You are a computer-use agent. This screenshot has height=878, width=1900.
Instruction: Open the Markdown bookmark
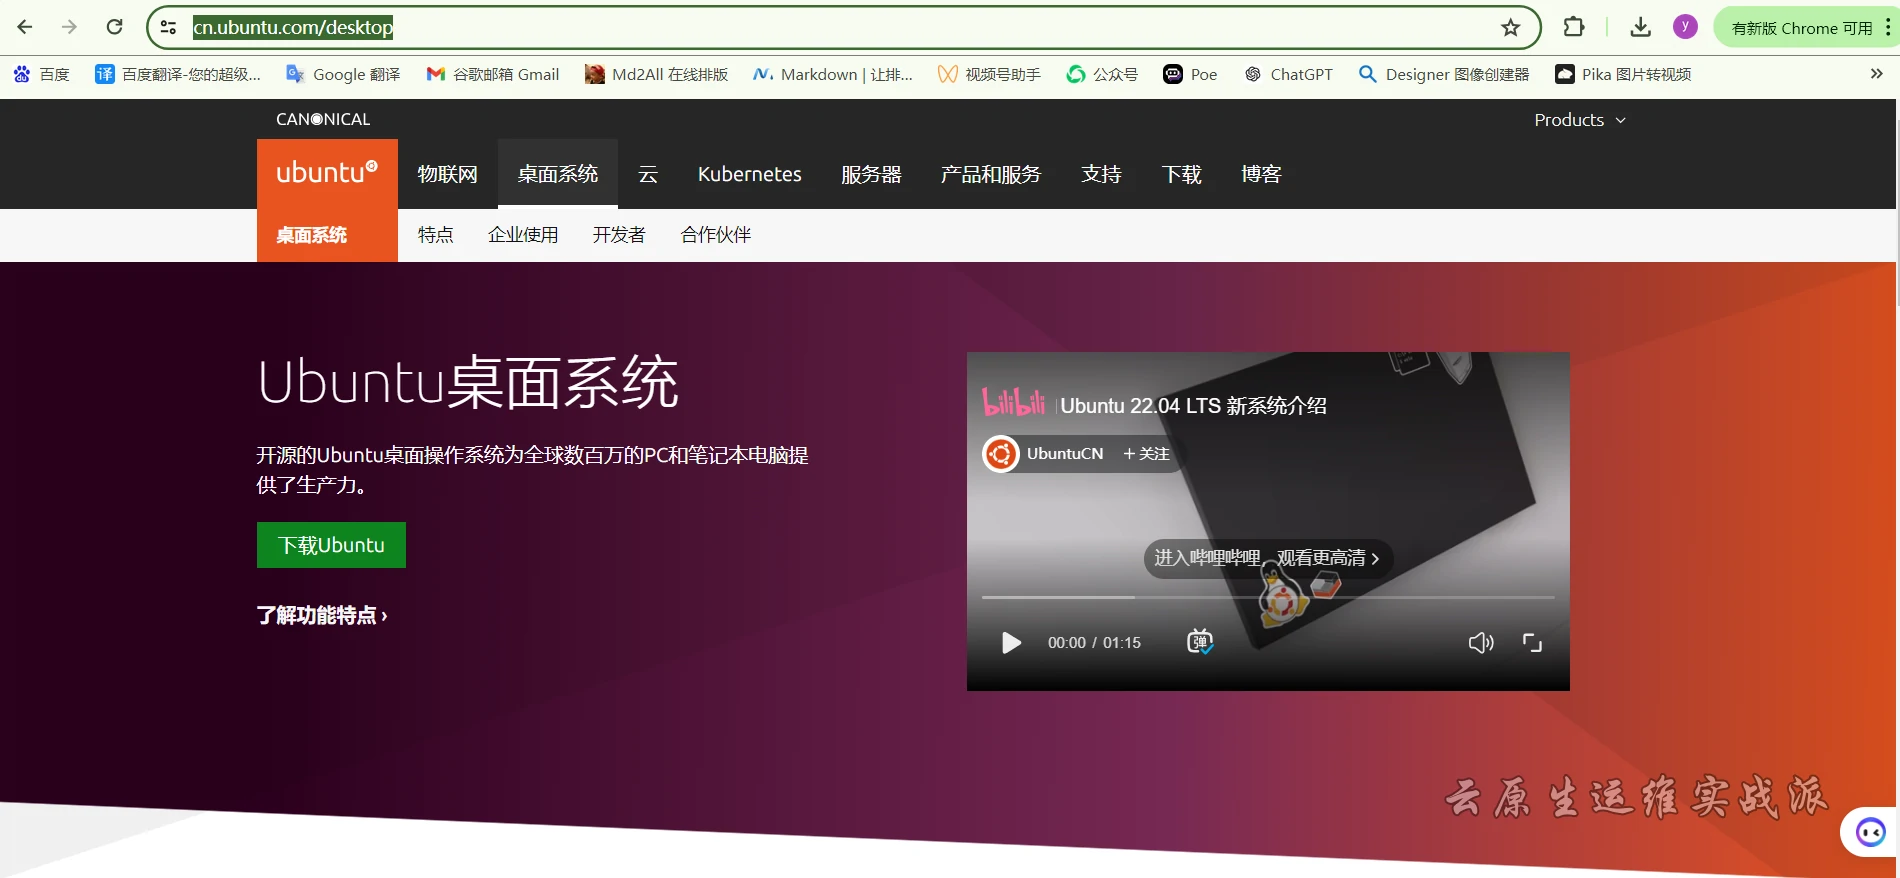click(x=832, y=74)
